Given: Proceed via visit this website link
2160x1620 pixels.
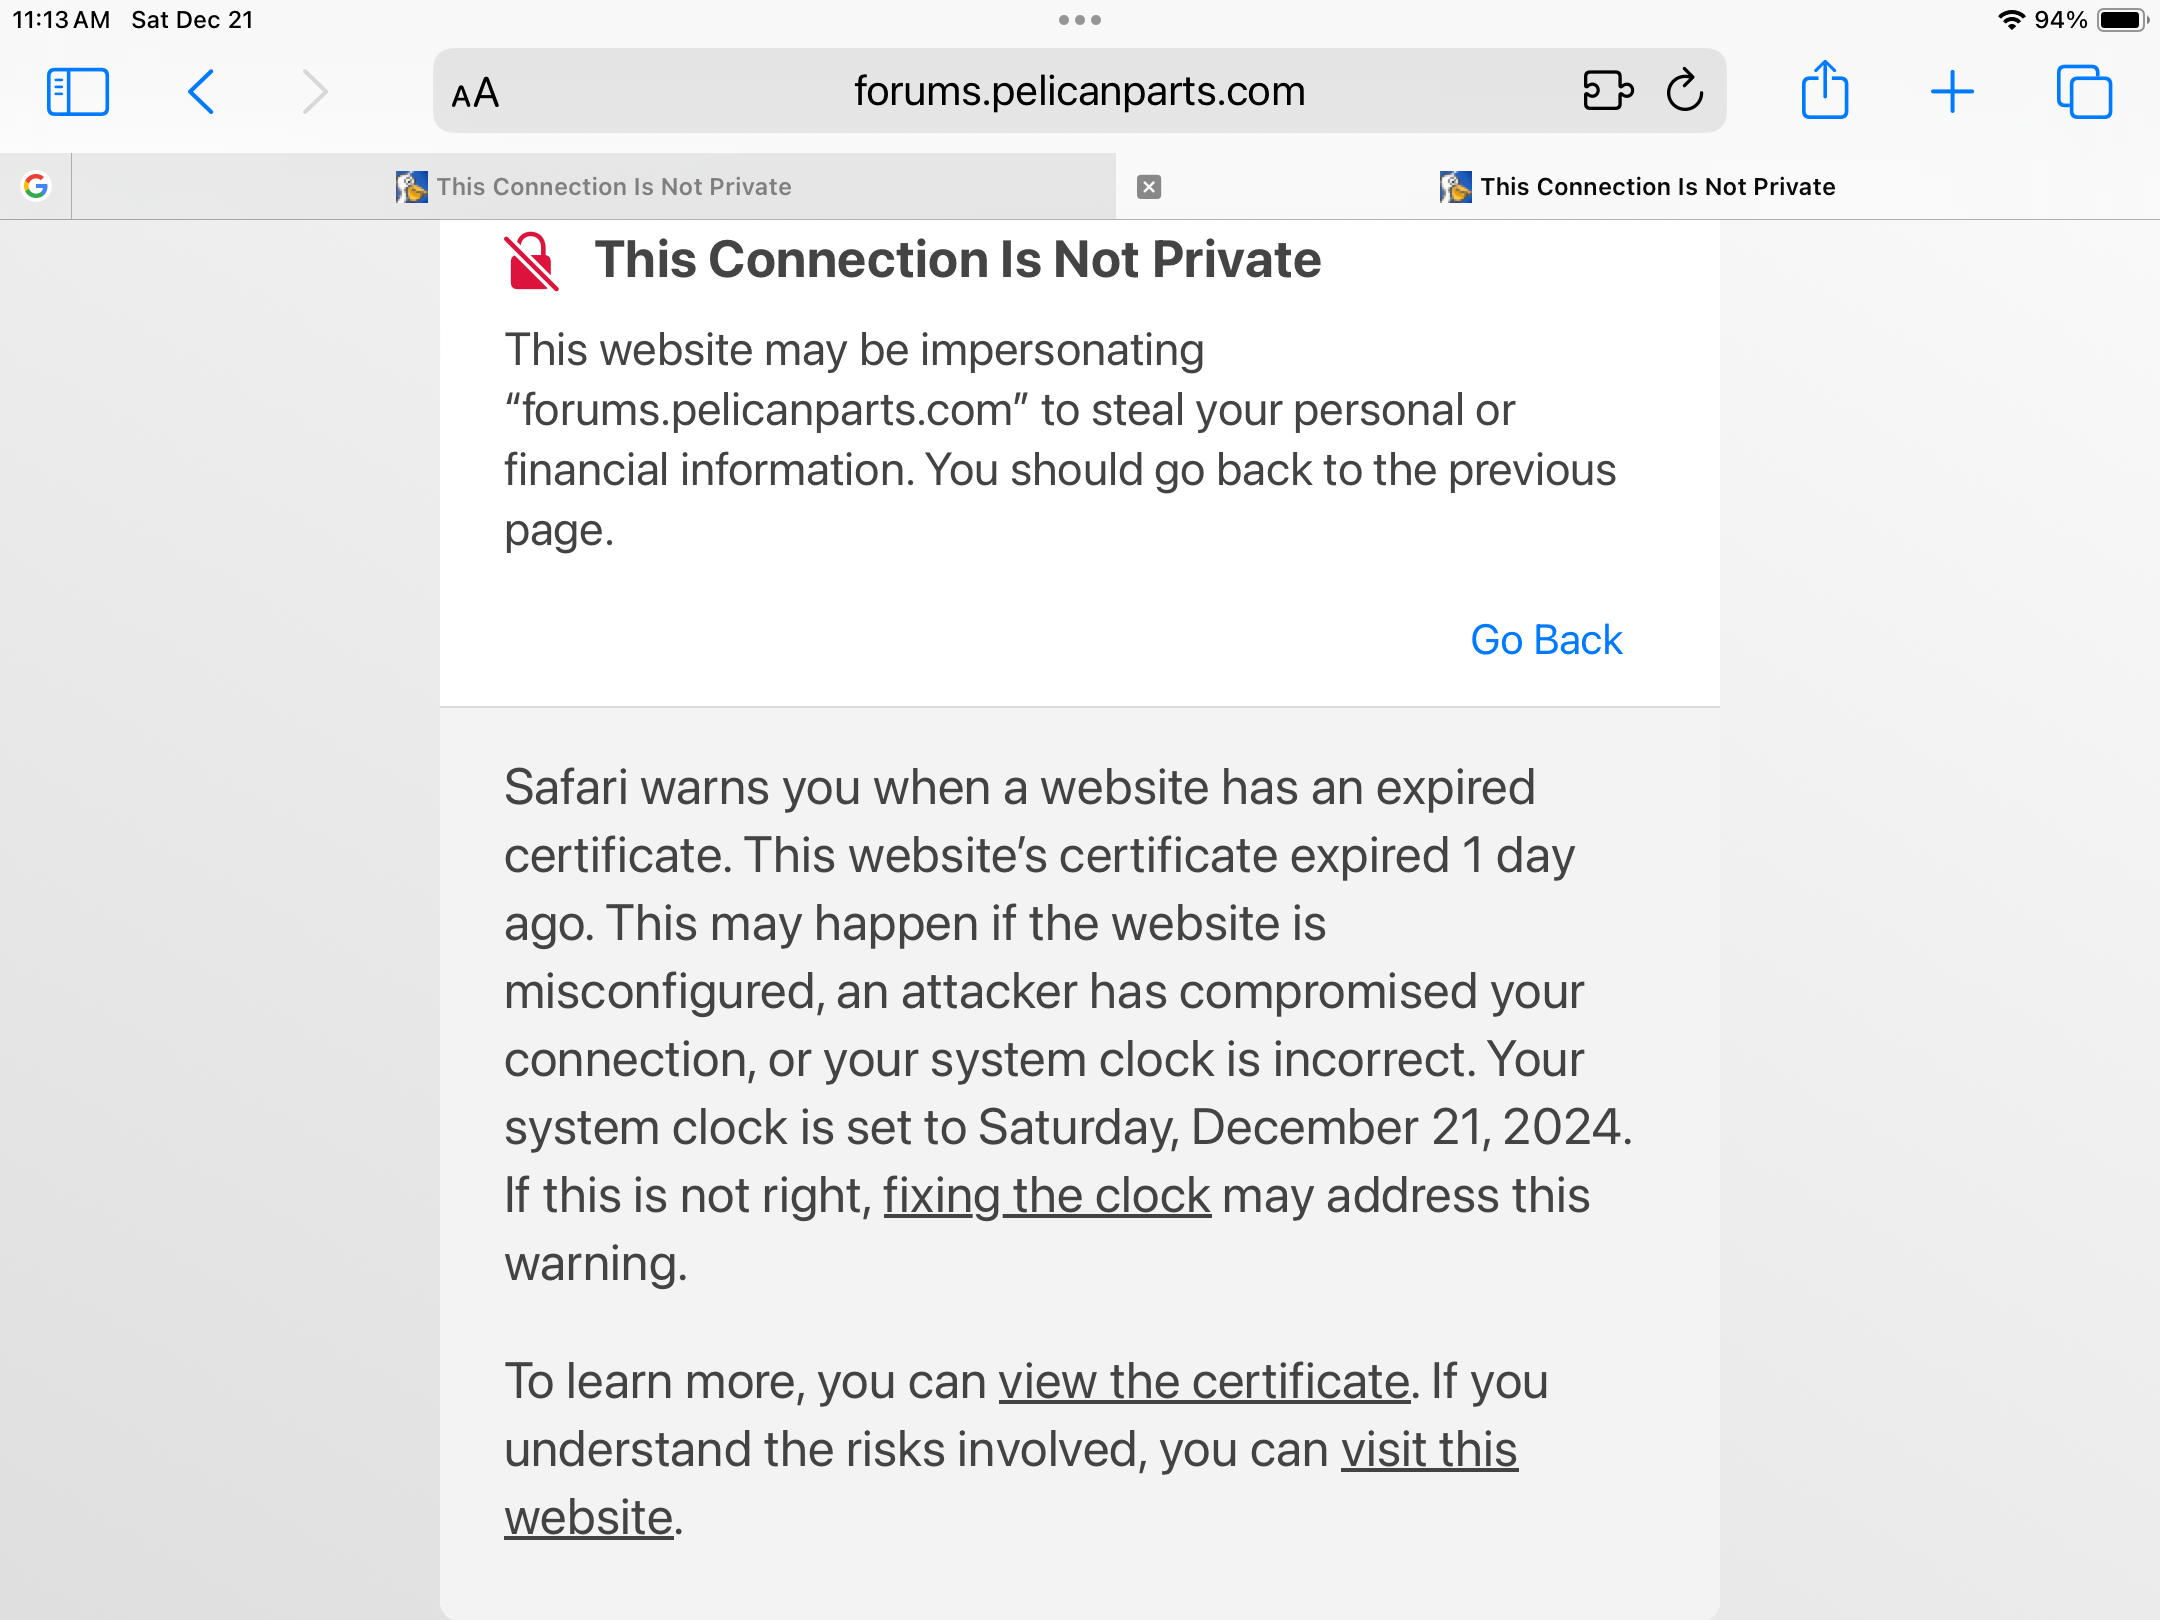Looking at the screenshot, I should tap(1429, 1450).
